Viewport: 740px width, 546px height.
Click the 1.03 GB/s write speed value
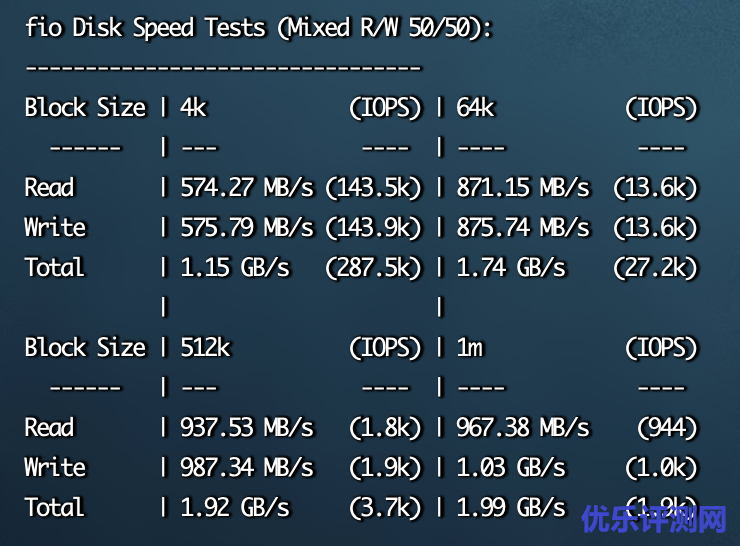(510, 467)
